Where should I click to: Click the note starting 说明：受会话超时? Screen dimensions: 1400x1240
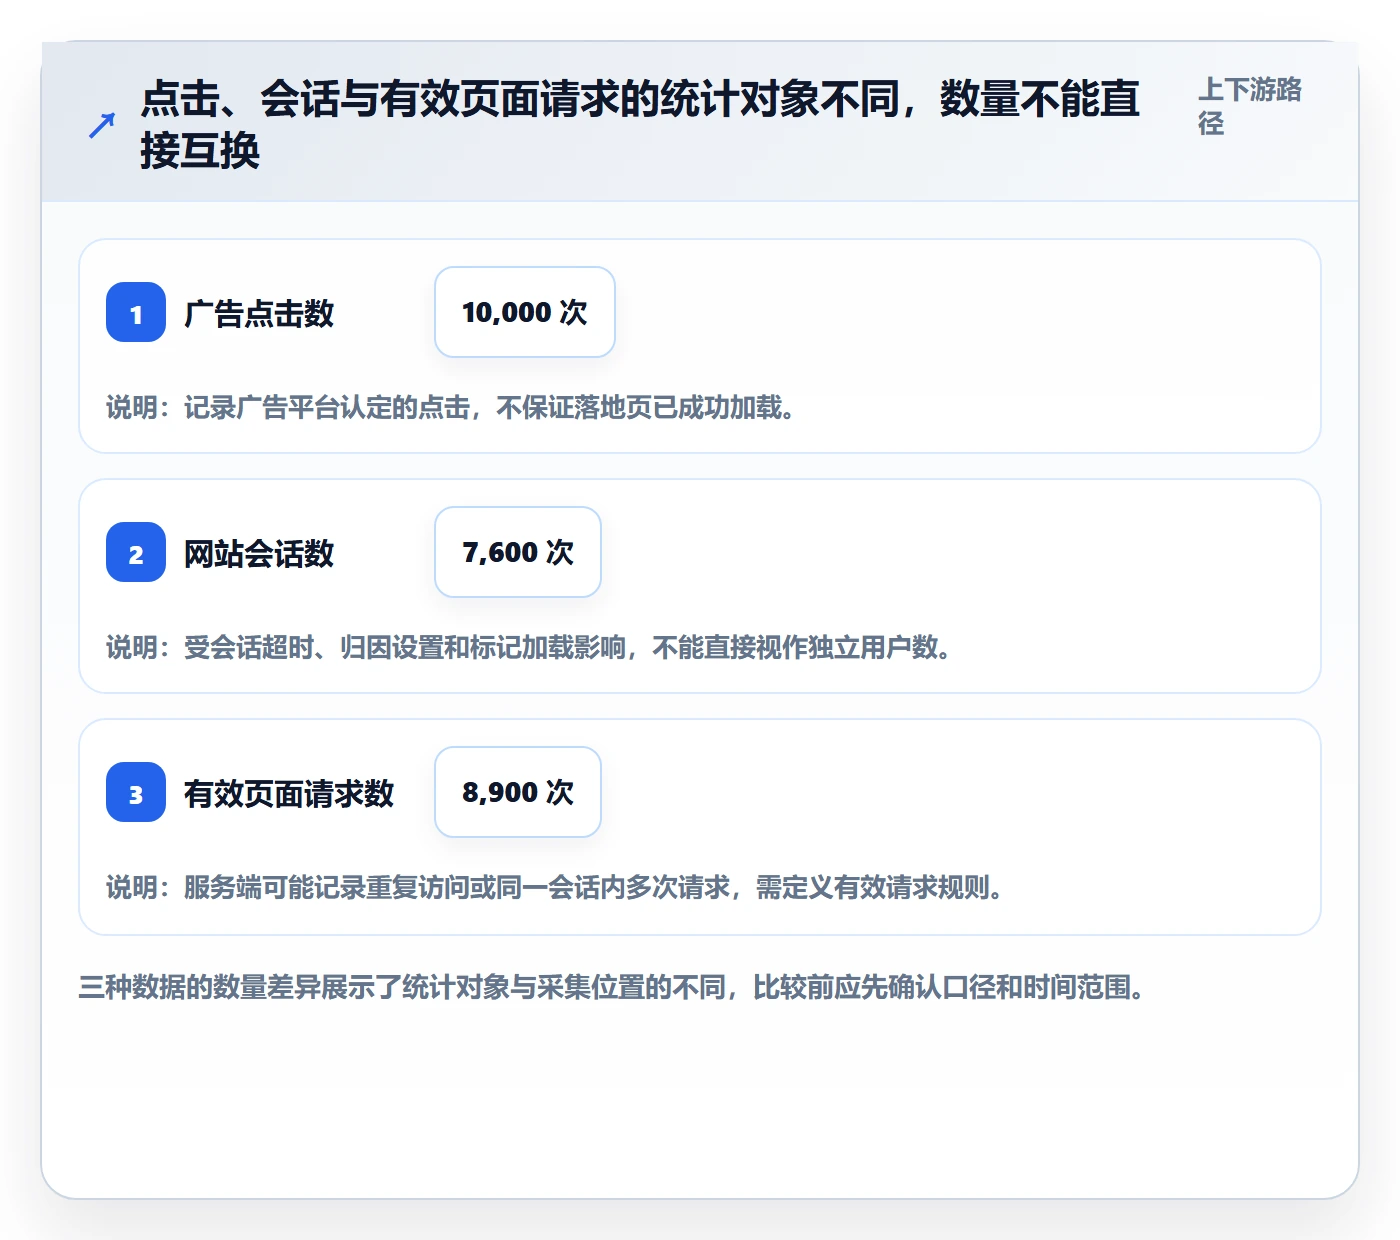(529, 647)
